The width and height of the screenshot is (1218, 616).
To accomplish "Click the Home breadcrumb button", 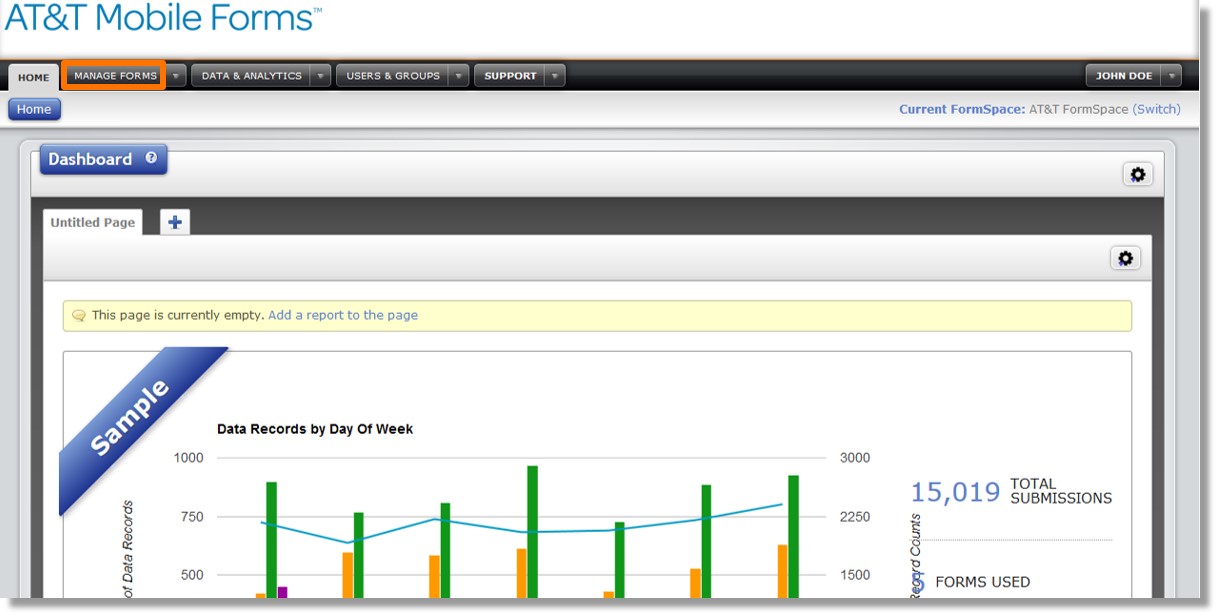I will [x=34, y=109].
